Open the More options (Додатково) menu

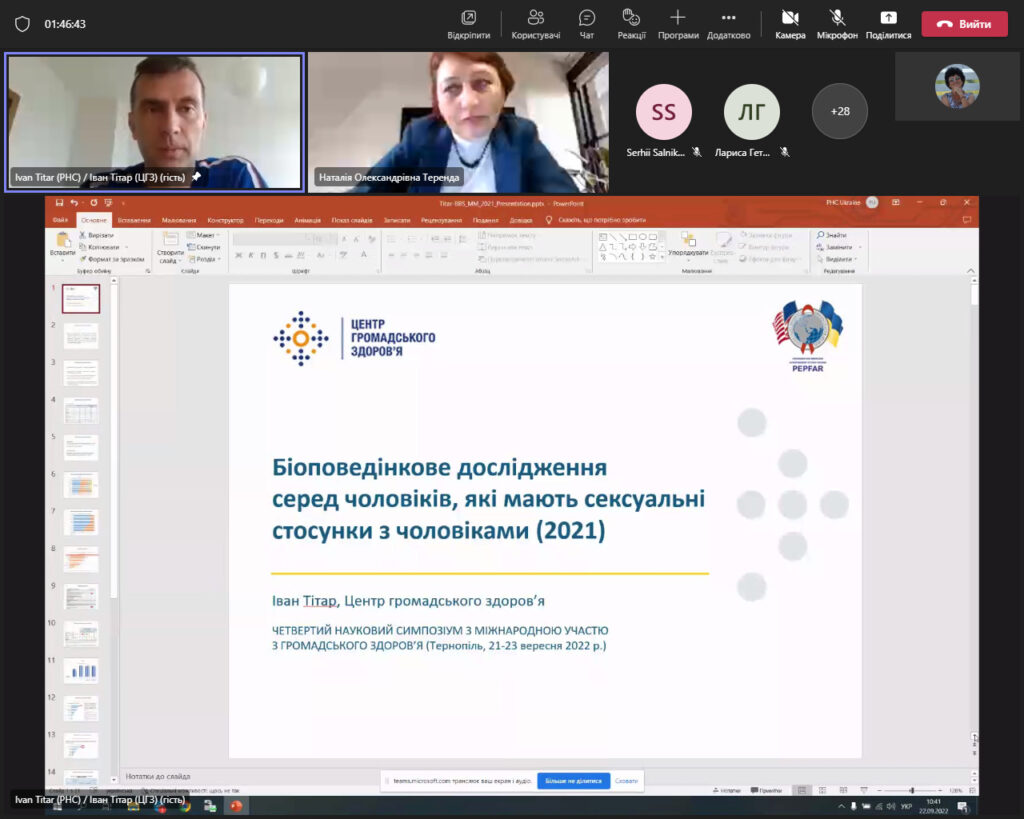tap(728, 23)
